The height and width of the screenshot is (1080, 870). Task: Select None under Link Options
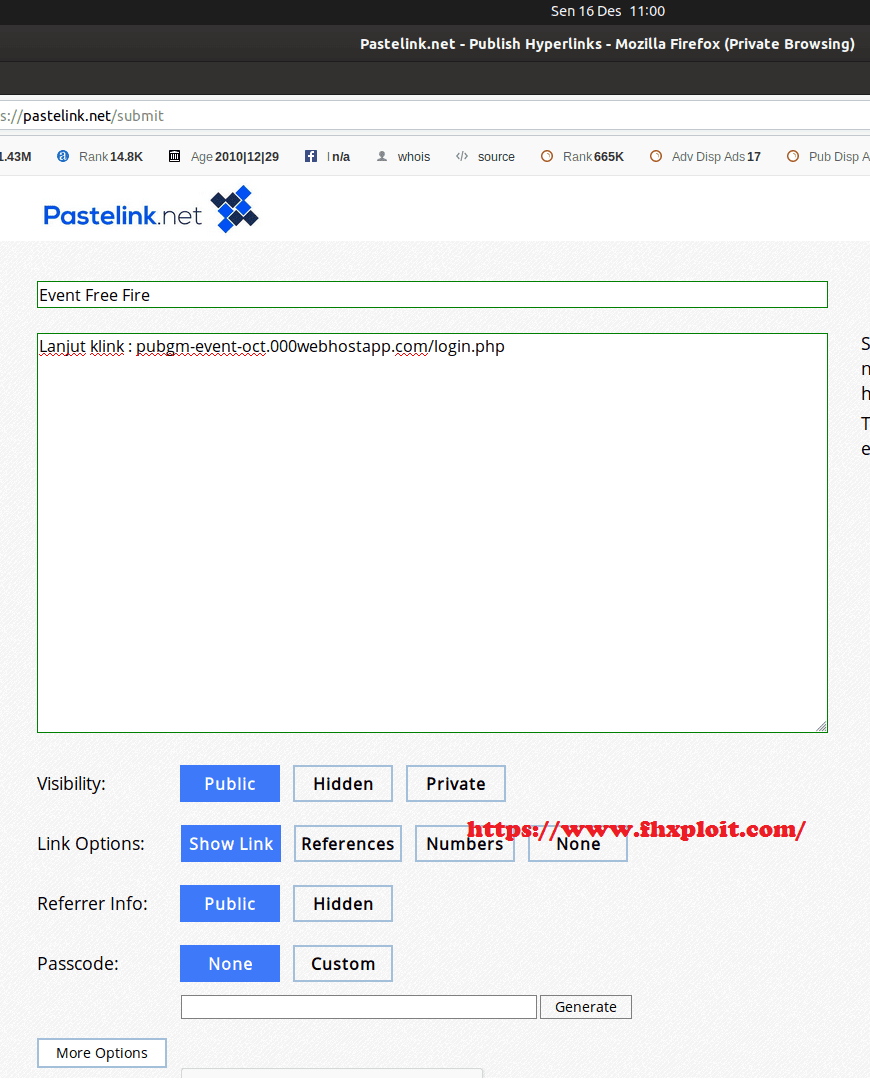[x=578, y=844]
